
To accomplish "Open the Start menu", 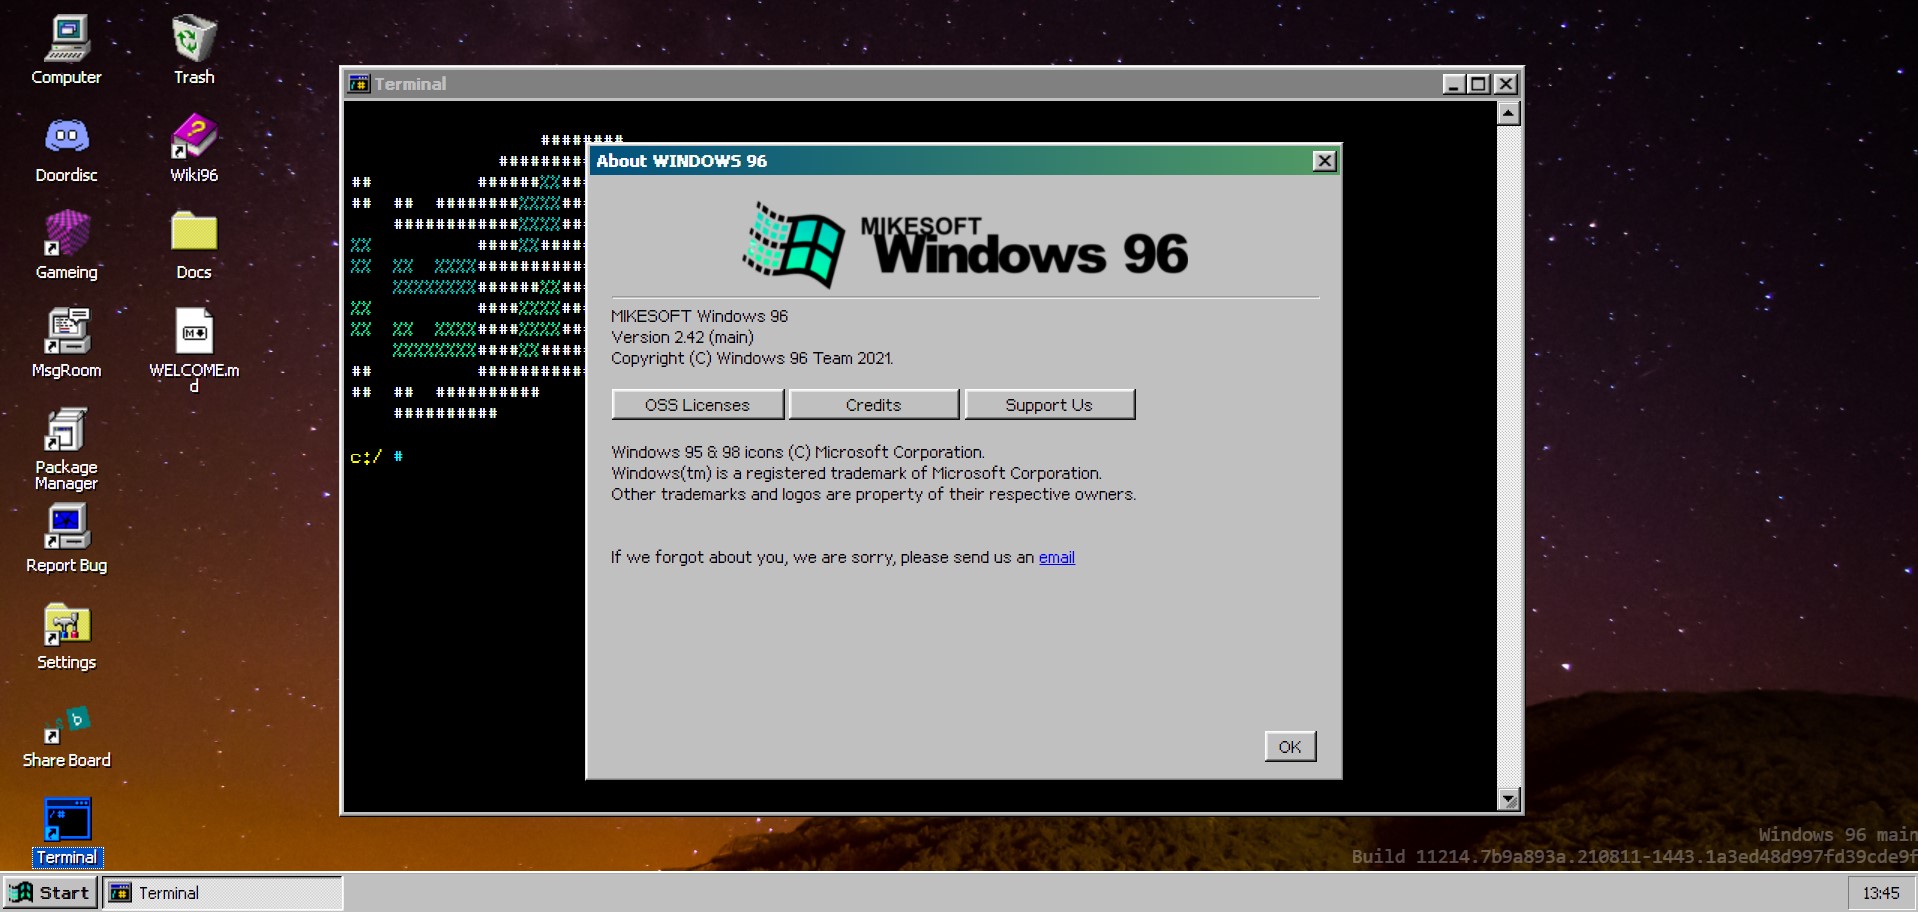I will 50,893.
